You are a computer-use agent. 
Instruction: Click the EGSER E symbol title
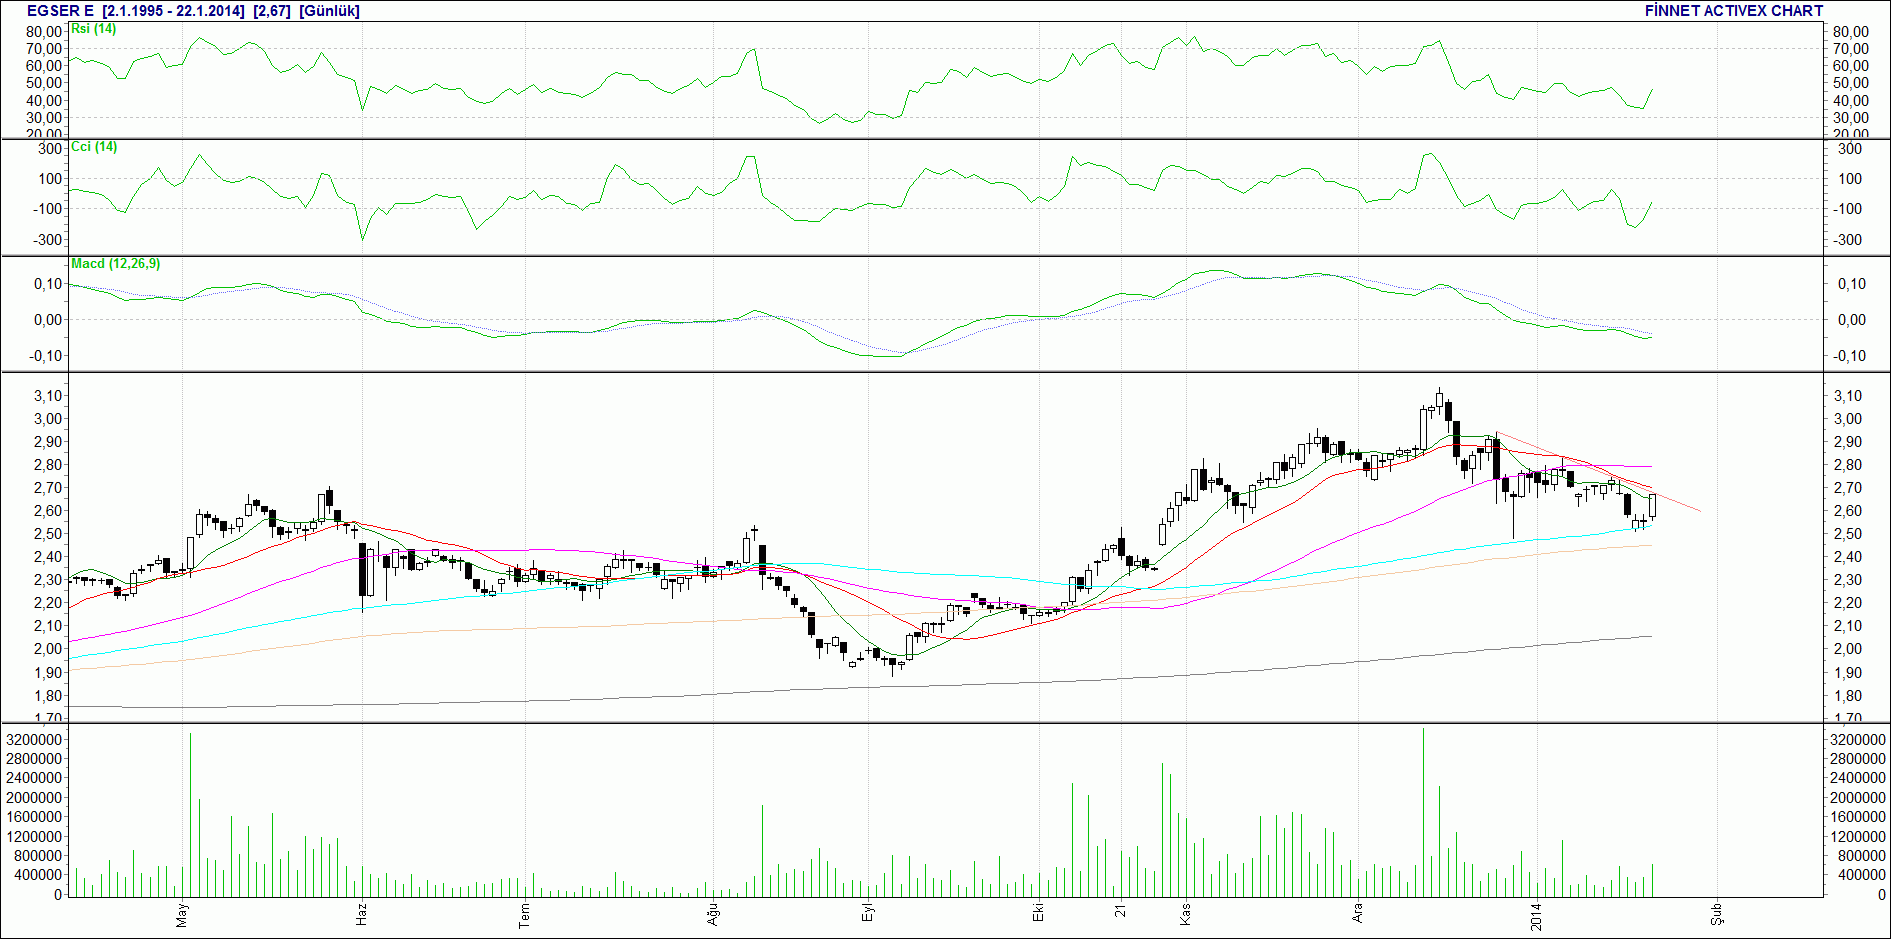coord(59,11)
